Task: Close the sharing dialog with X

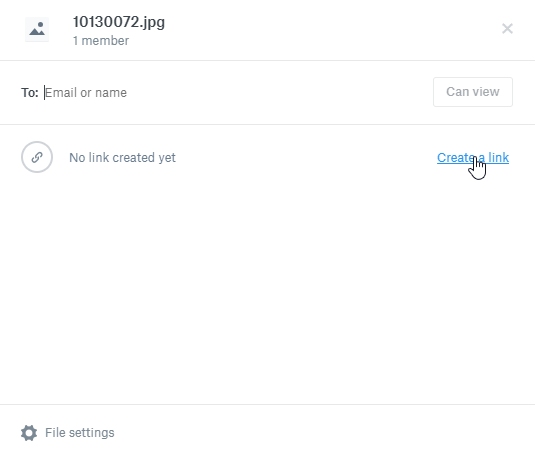Action: tap(507, 29)
